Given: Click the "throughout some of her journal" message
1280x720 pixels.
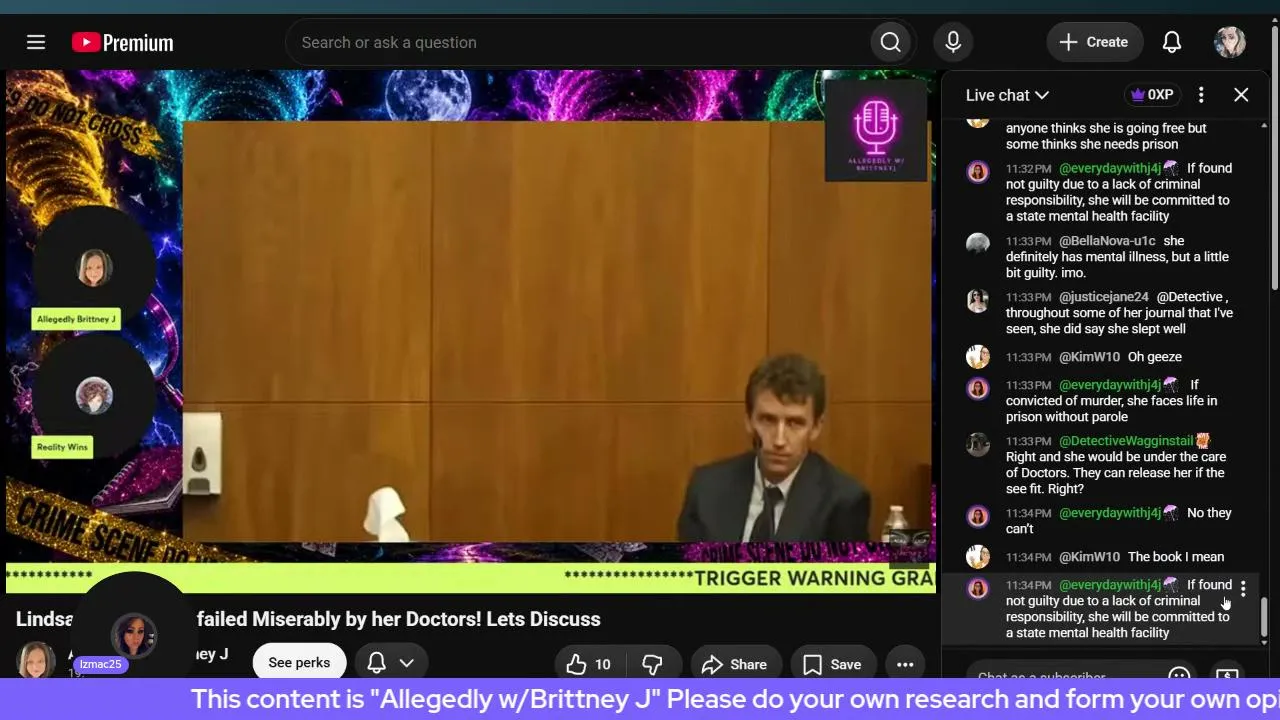Looking at the screenshot, I should tap(1119, 313).
